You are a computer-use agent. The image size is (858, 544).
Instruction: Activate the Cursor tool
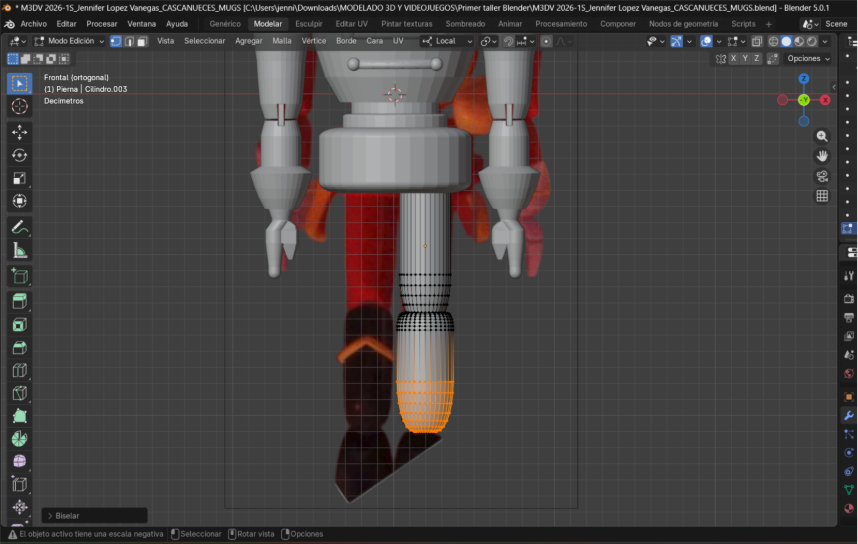[x=19, y=106]
